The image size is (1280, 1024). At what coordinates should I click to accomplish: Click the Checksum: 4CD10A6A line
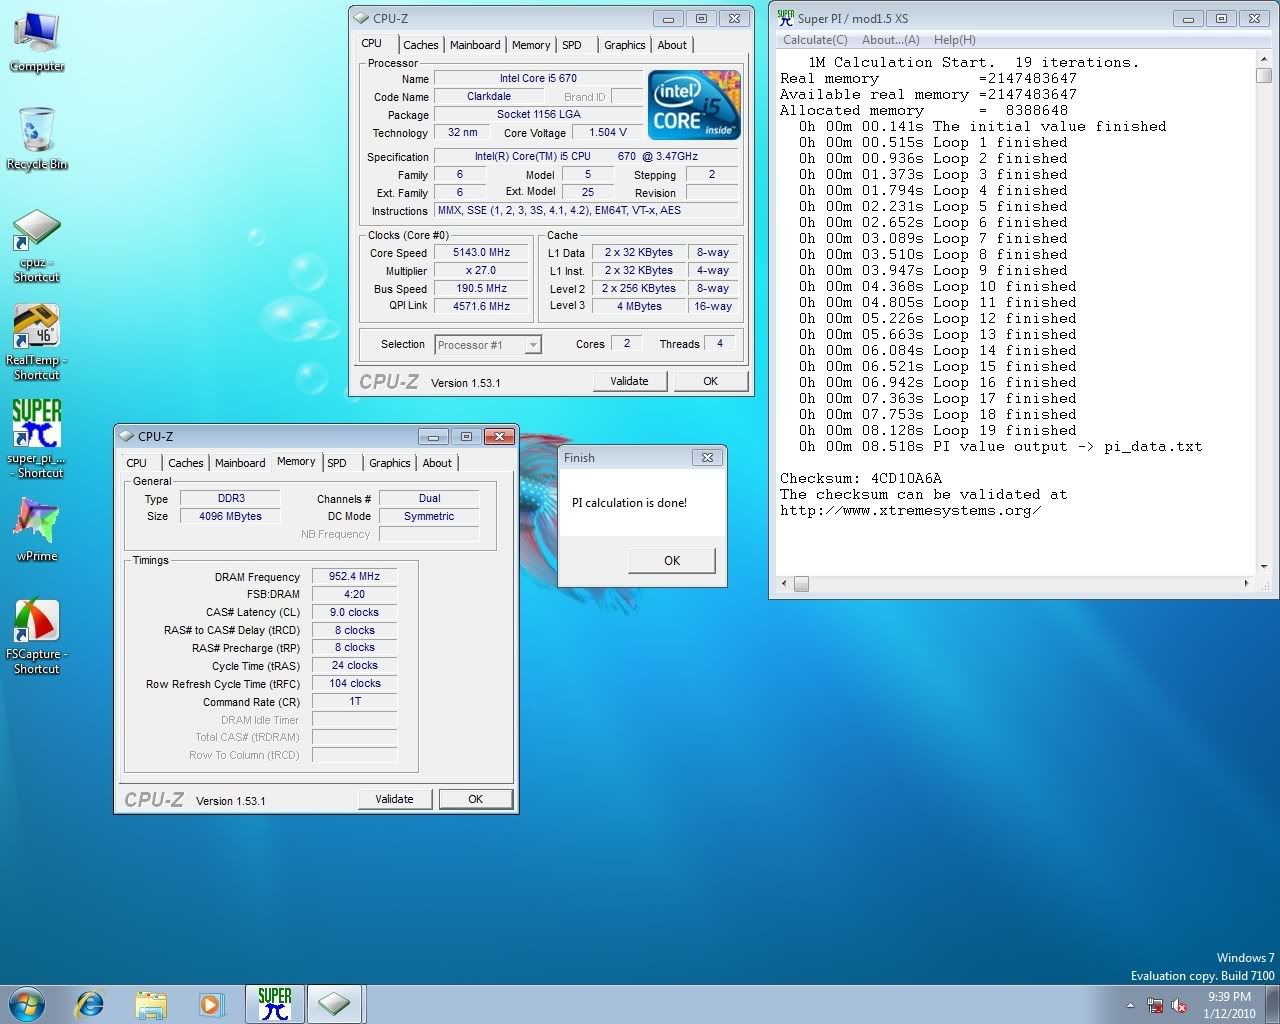861,479
